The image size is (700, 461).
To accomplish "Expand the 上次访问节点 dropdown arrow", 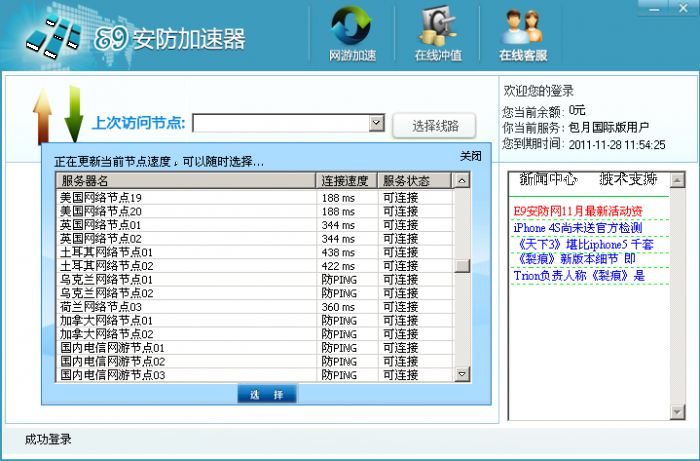I will tap(376, 123).
